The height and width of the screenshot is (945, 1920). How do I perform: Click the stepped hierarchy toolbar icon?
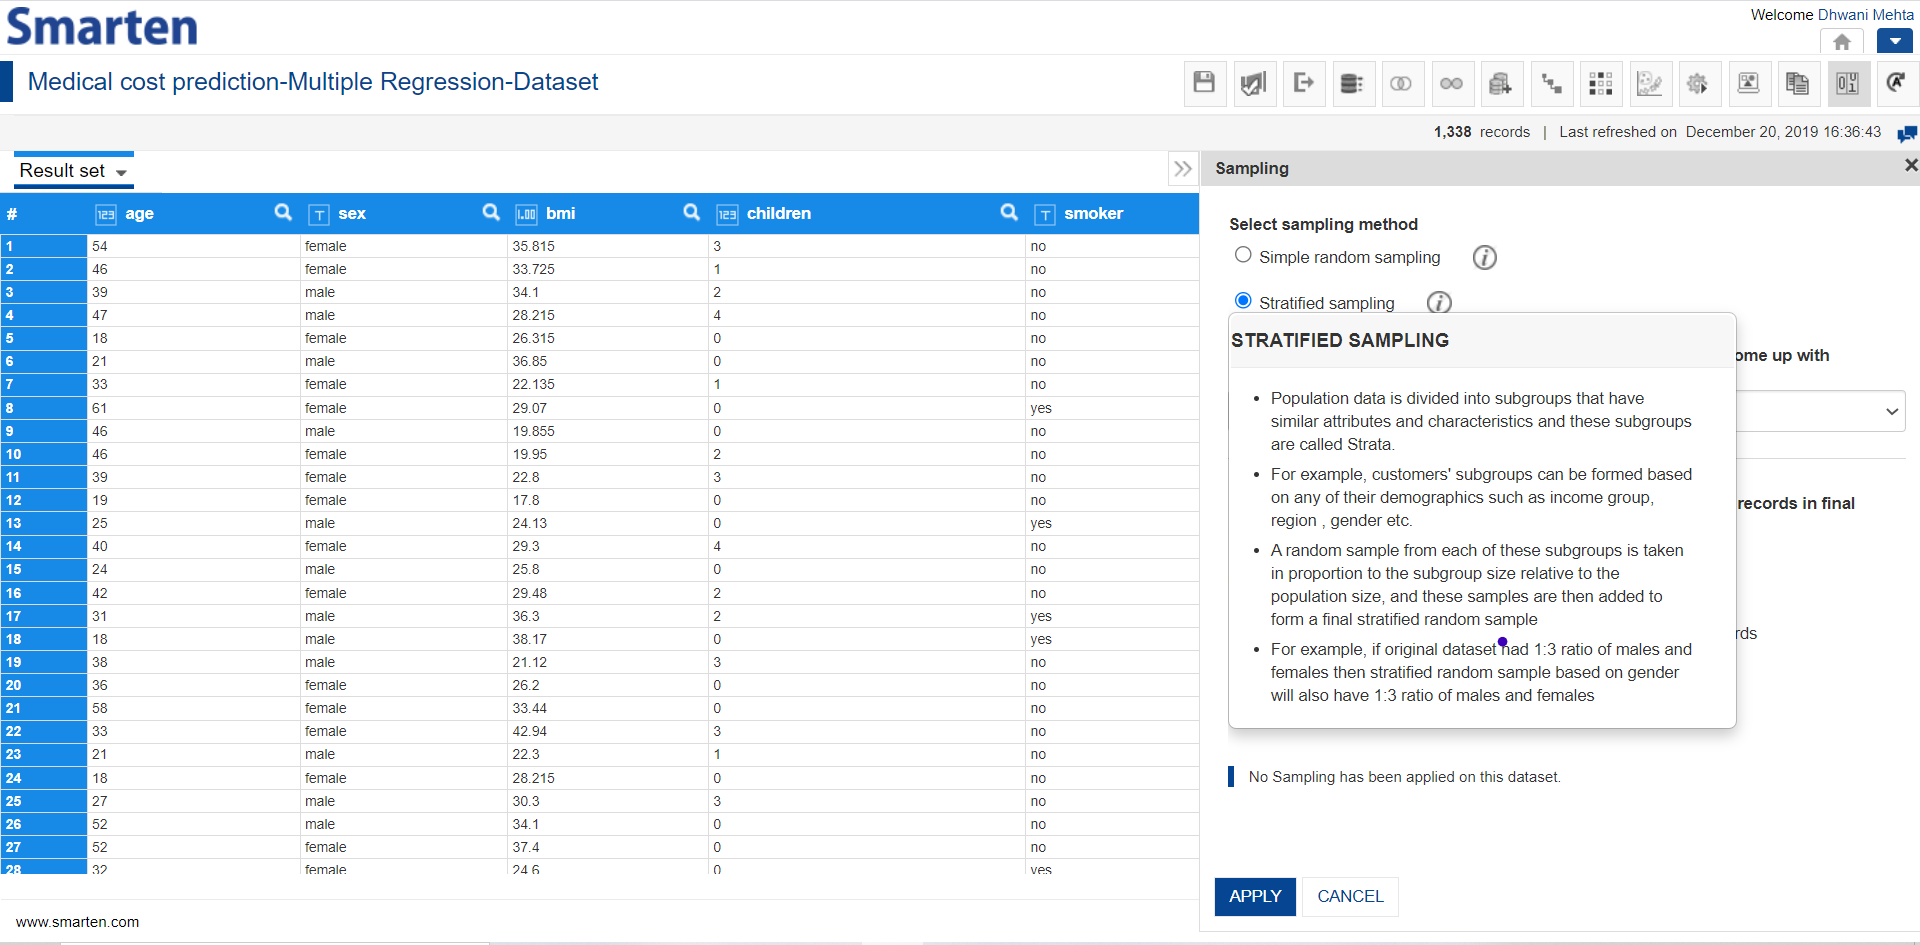click(x=1551, y=83)
